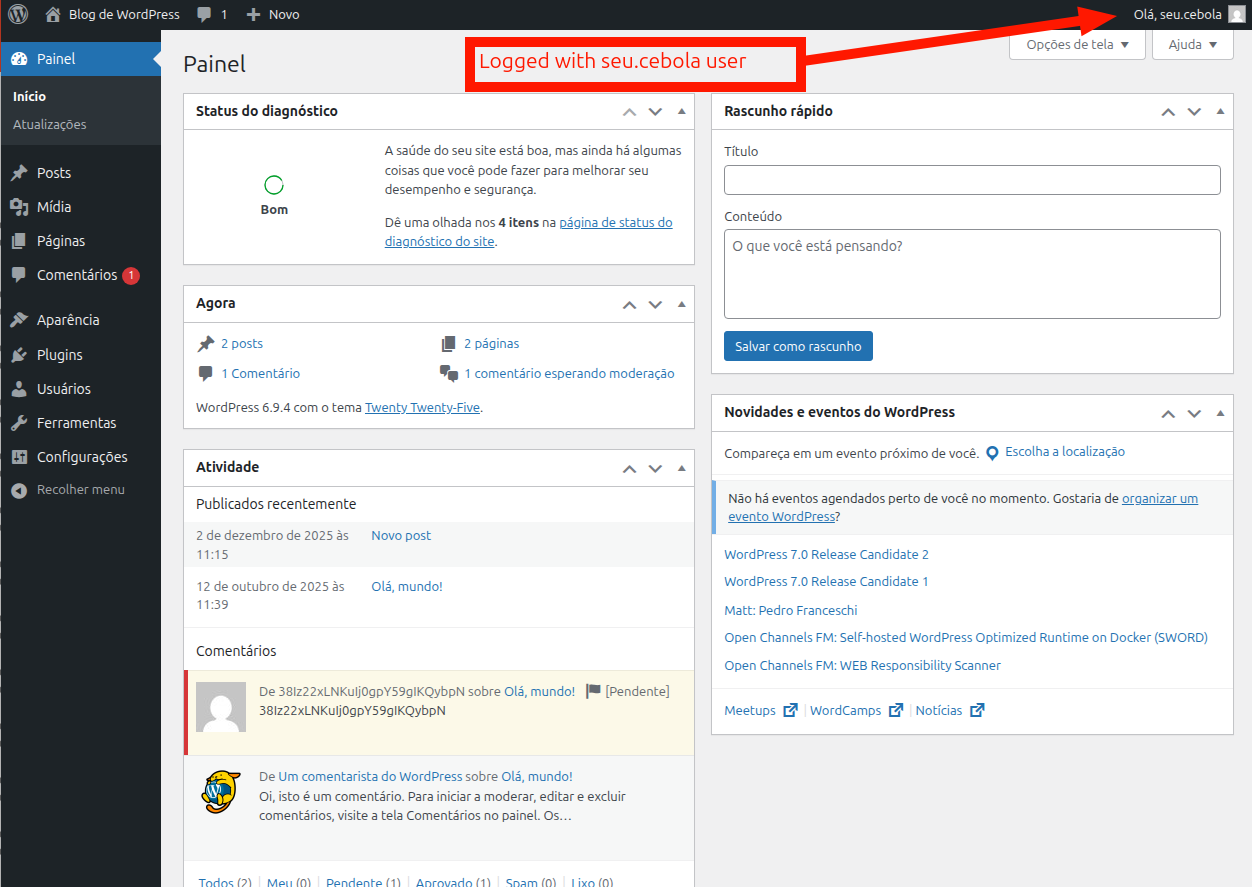This screenshot has width=1252, height=887.
Task: Open the Ajuda dropdown
Action: (1192, 44)
